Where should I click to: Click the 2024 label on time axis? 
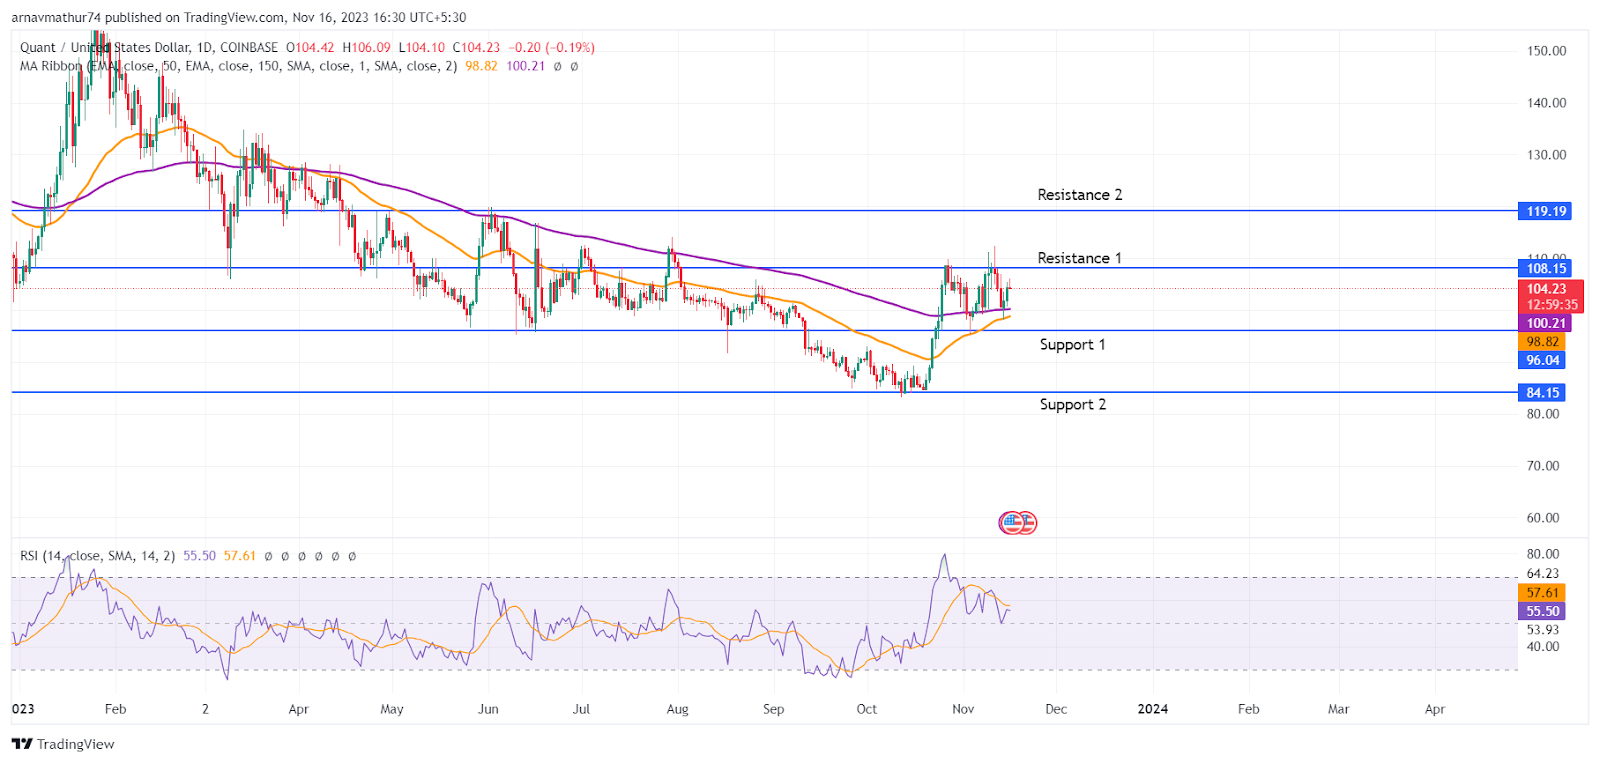[x=1152, y=709]
